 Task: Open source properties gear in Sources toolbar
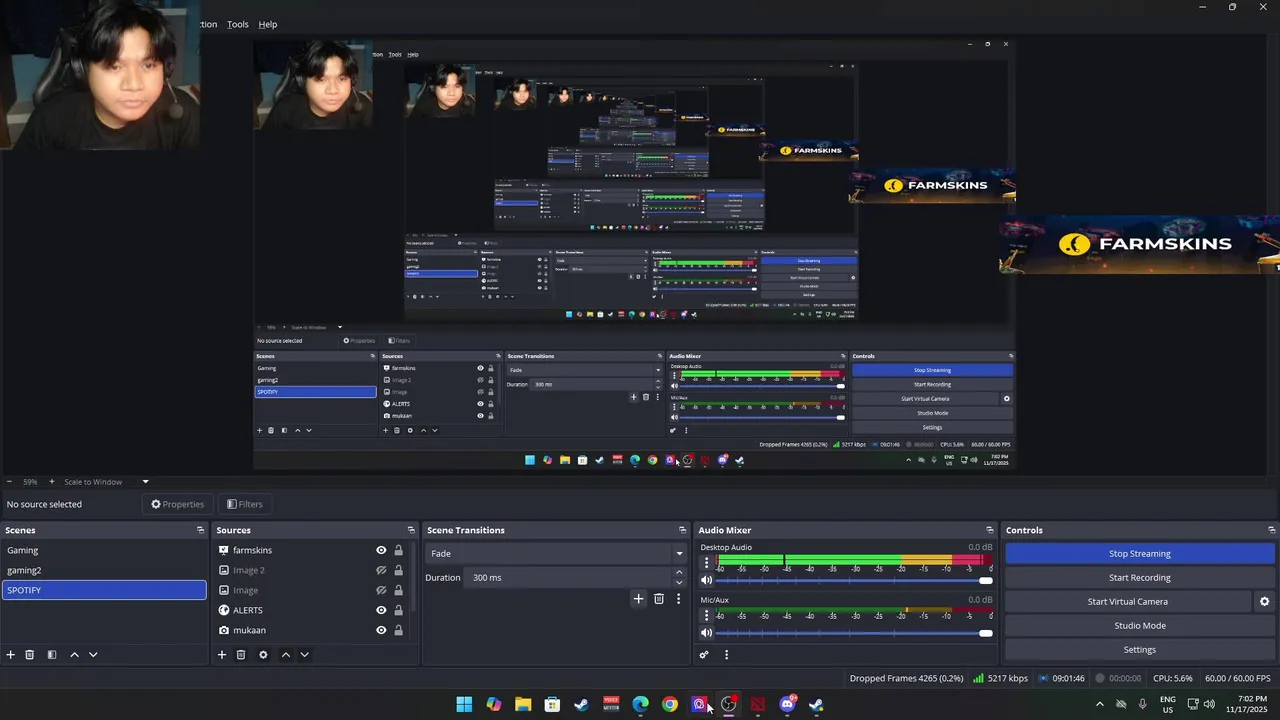click(x=263, y=655)
